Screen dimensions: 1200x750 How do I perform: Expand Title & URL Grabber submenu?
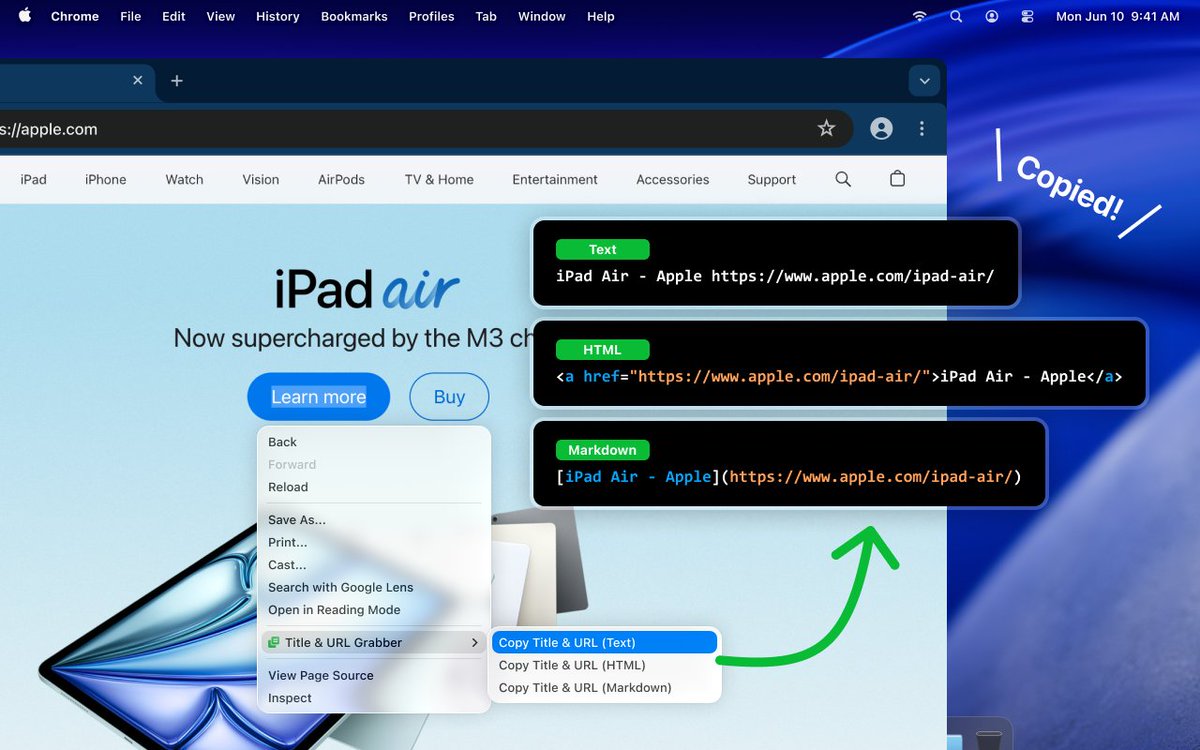coord(374,643)
